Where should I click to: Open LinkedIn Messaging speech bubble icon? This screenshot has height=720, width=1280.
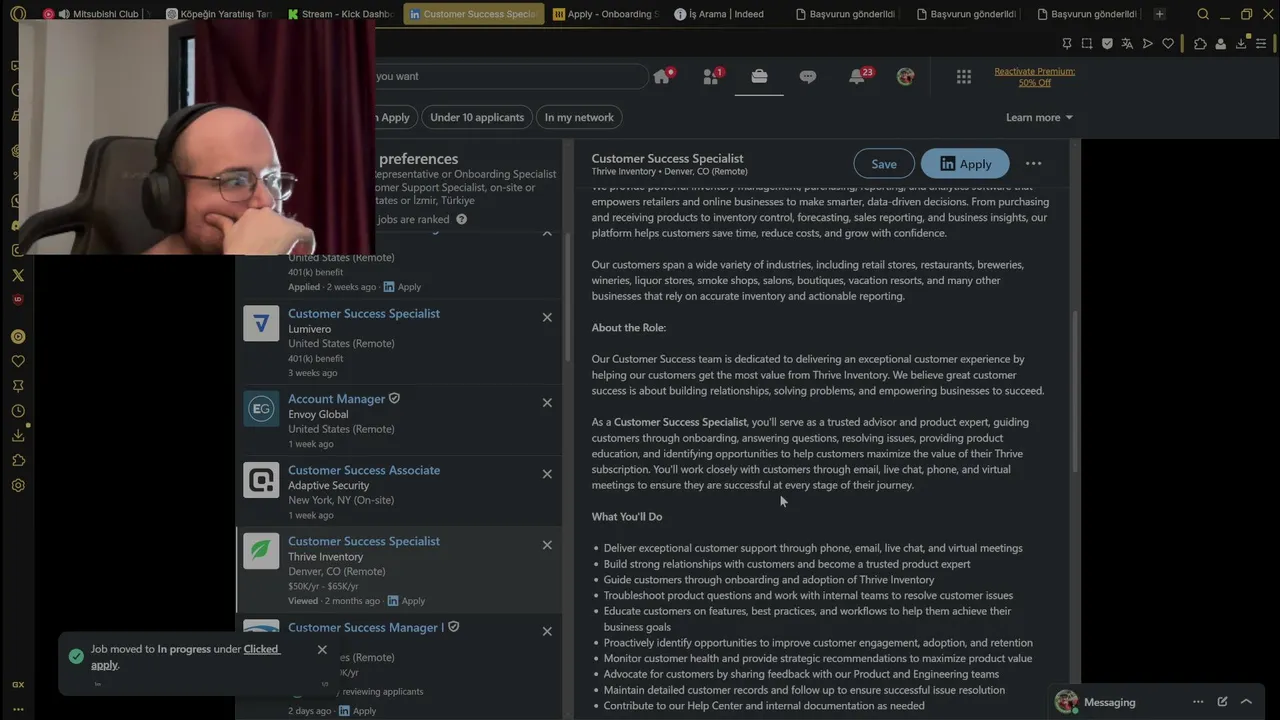coord(808,77)
